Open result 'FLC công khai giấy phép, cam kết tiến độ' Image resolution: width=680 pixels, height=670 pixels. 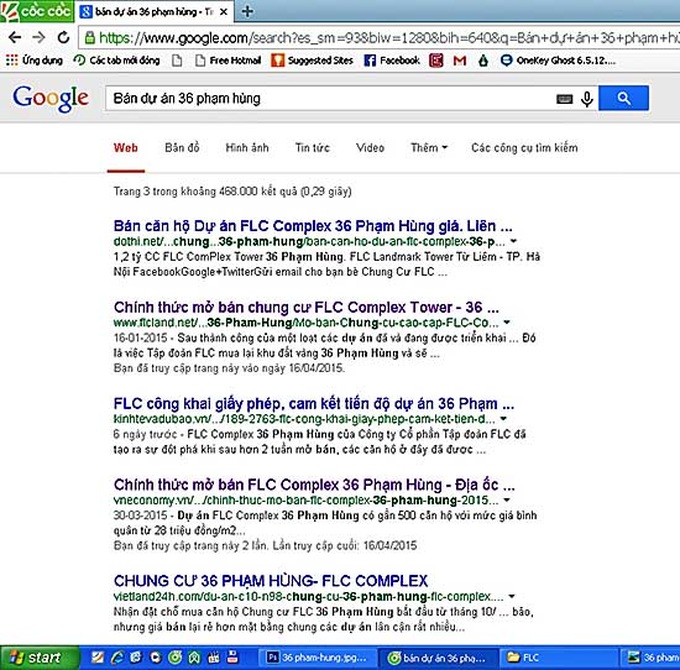tap(314, 404)
